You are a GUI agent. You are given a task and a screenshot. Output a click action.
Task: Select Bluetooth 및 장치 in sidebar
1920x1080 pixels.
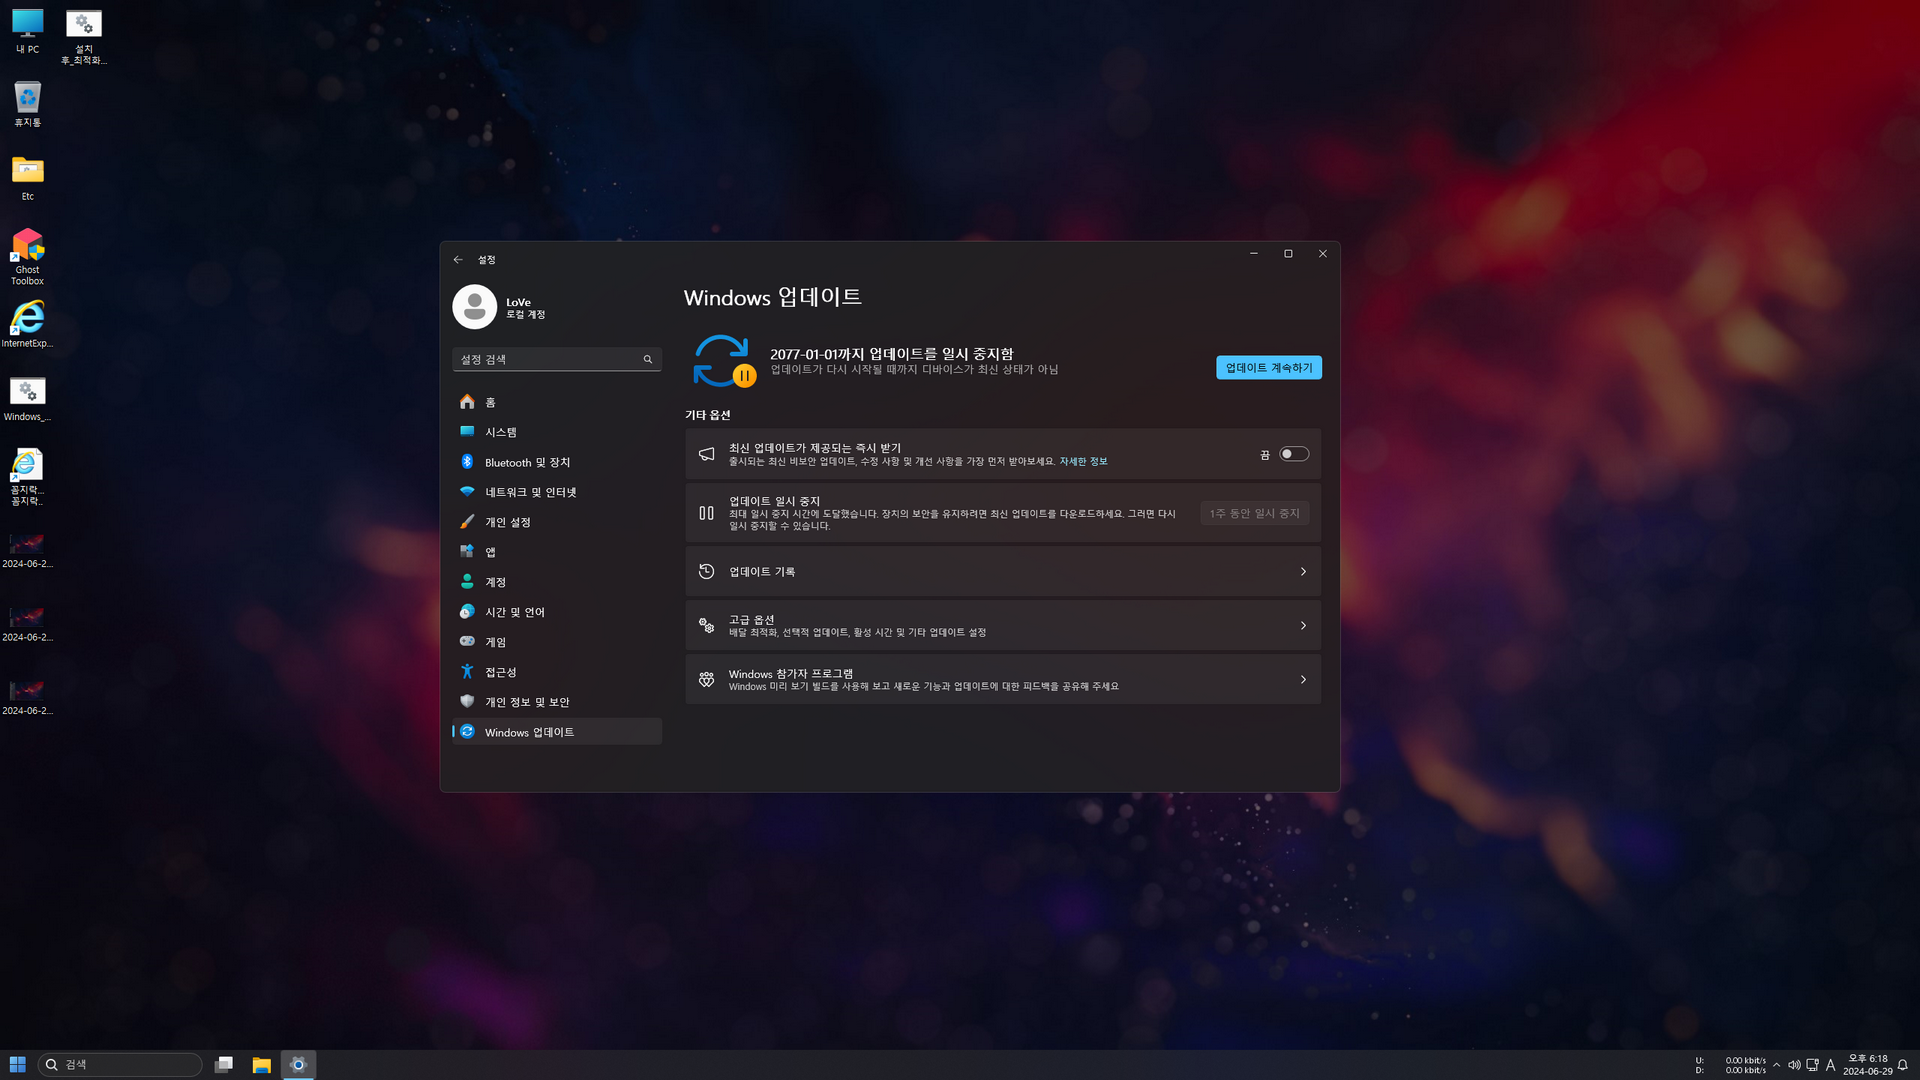(x=527, y=462)
